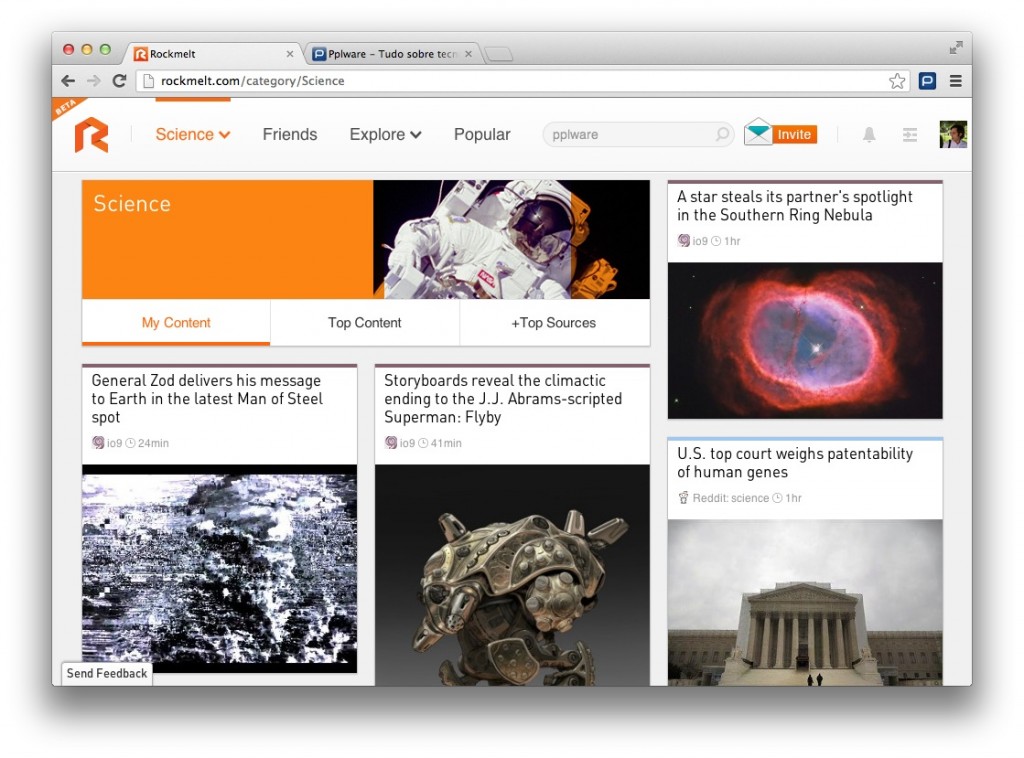Click the io9 icon under Storyboards article
The image size is (1024, 758).
click(x=391, y=443)
